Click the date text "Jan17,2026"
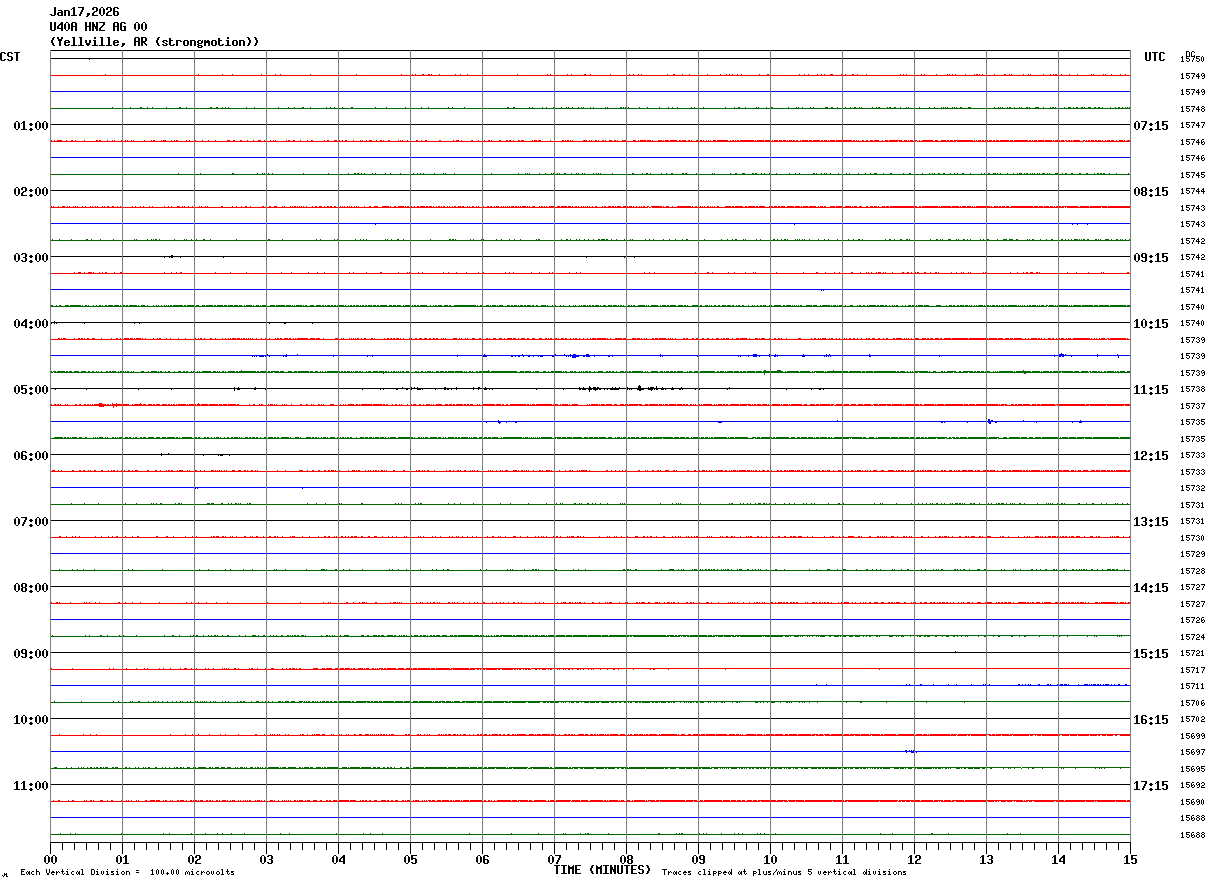This screenshot has width=1210, height=886. 85,12
